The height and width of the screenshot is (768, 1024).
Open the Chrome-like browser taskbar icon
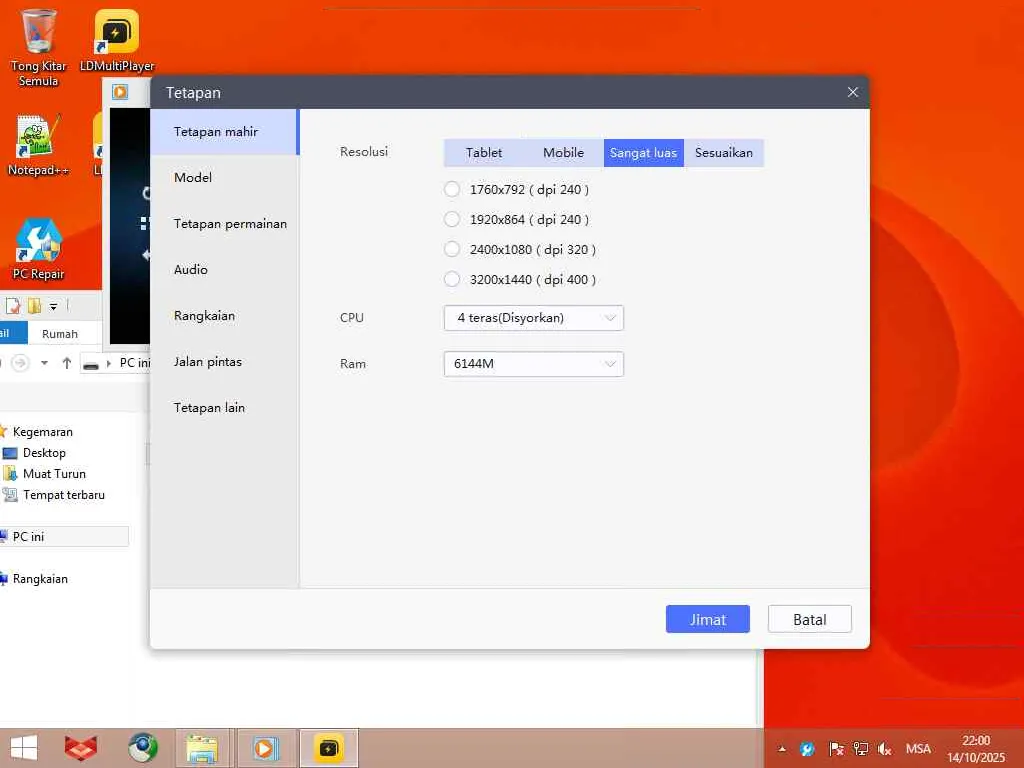pyautogui.click(x=142, y=748)
